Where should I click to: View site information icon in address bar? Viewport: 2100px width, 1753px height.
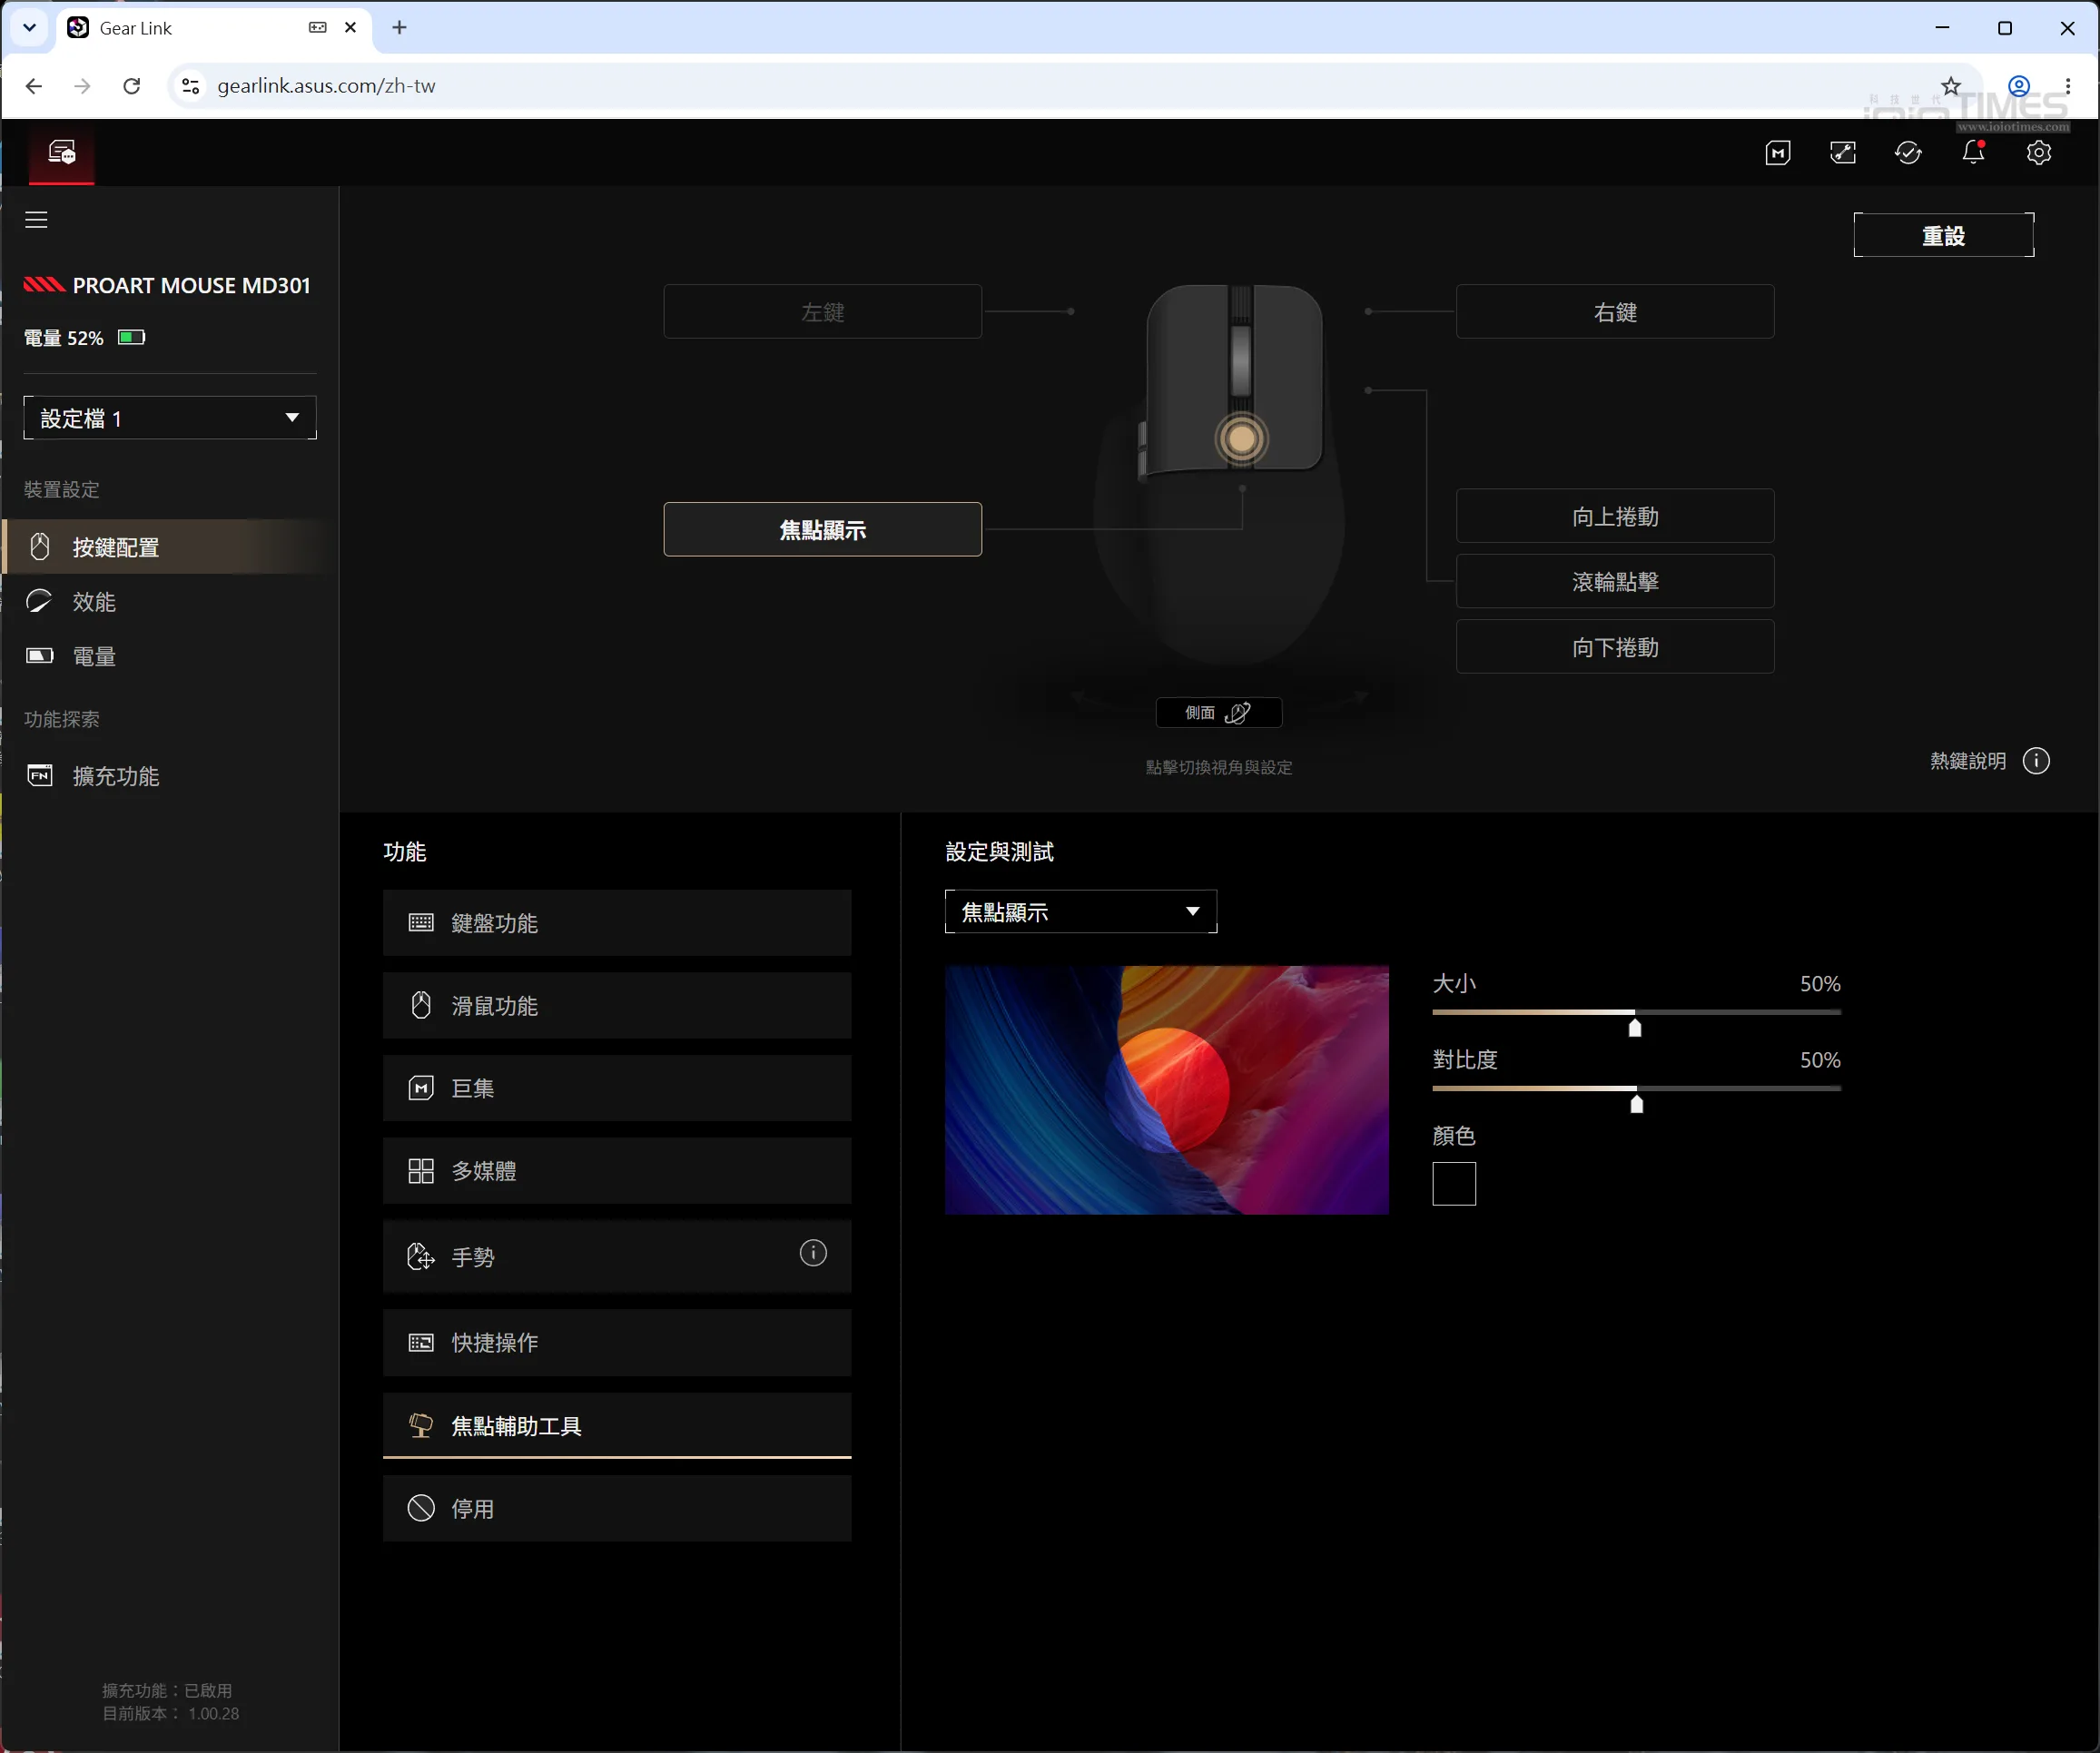pyautogui.click(x=190, y=86)
